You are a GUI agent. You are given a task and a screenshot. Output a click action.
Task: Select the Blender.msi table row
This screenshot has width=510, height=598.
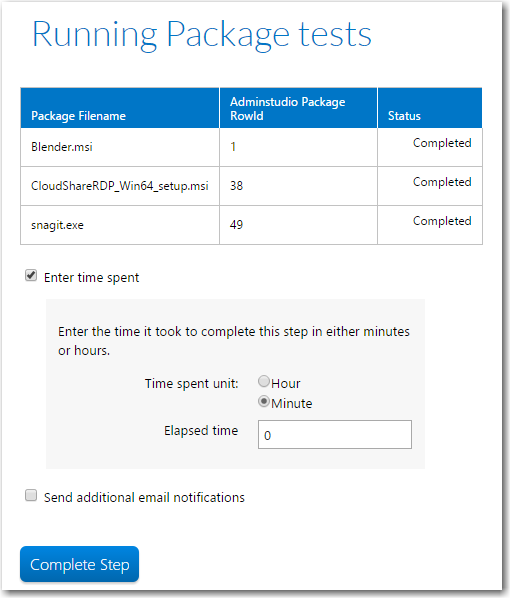(x=251, y=147)
